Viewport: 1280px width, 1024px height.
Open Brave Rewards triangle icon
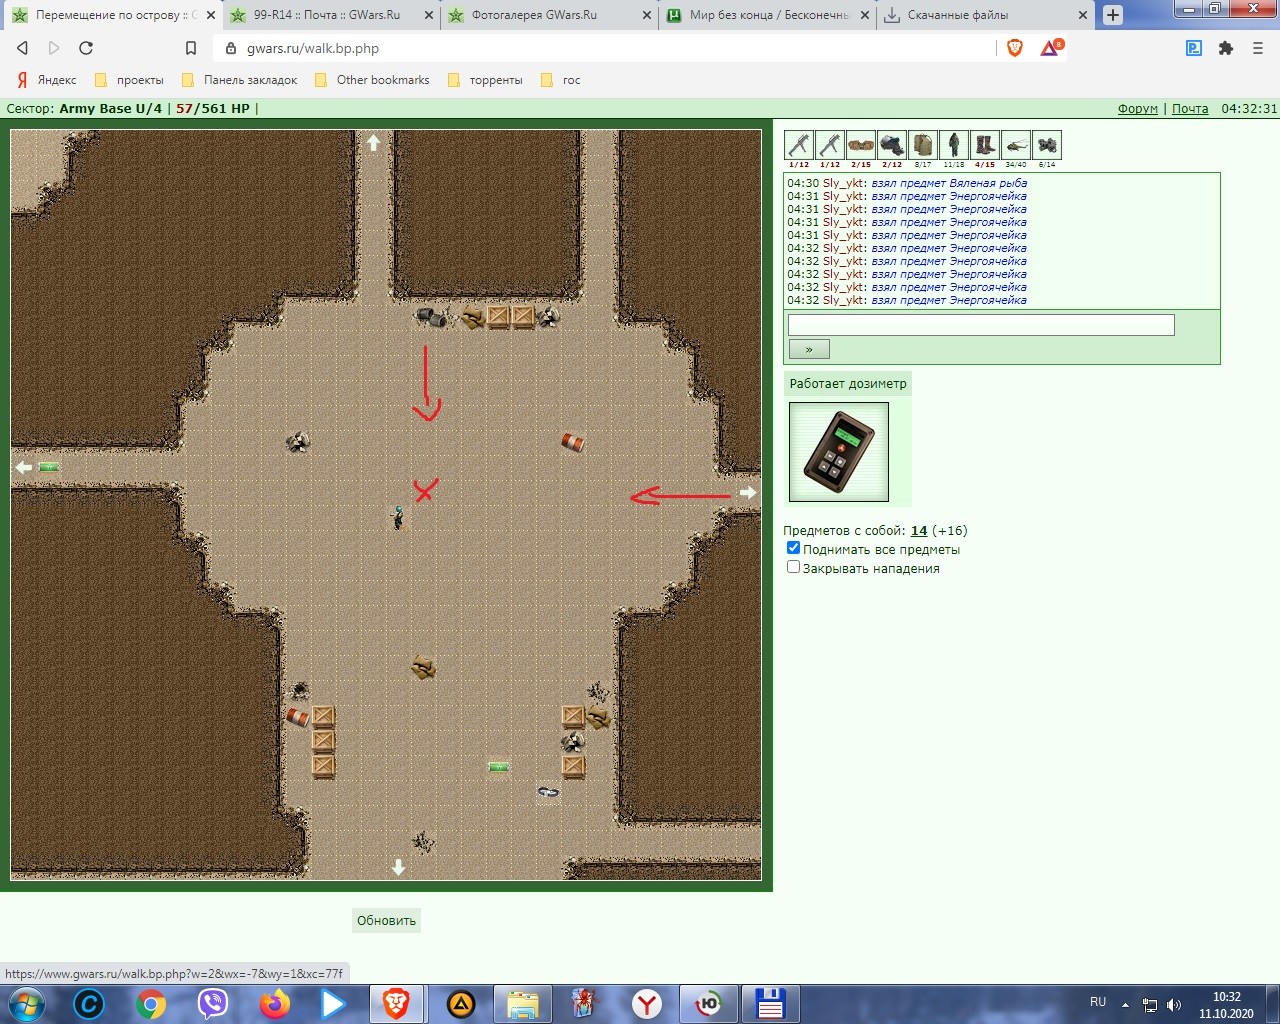tap(1050, 48)
